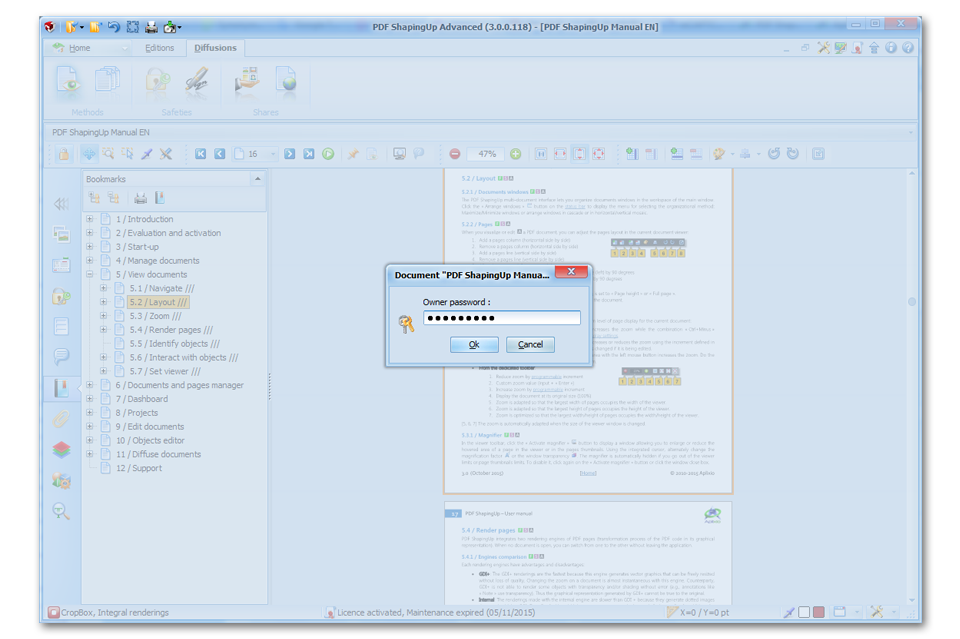Click Ok in the owner password dialog
This screenshot has height=639, width=960.
point(474,345)
